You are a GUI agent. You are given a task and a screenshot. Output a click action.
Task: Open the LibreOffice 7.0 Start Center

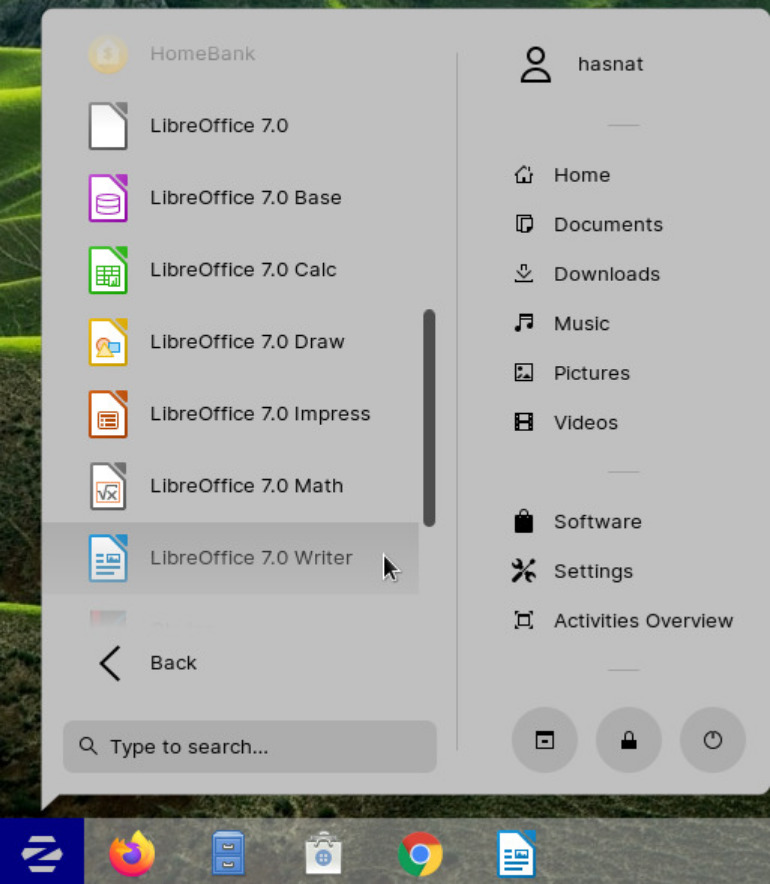coord(230,125)
